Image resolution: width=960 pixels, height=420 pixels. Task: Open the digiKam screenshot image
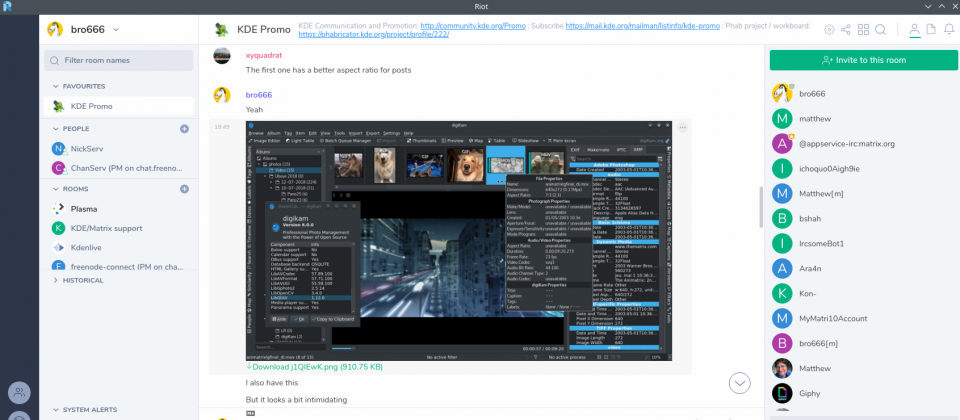coord(459,240)
